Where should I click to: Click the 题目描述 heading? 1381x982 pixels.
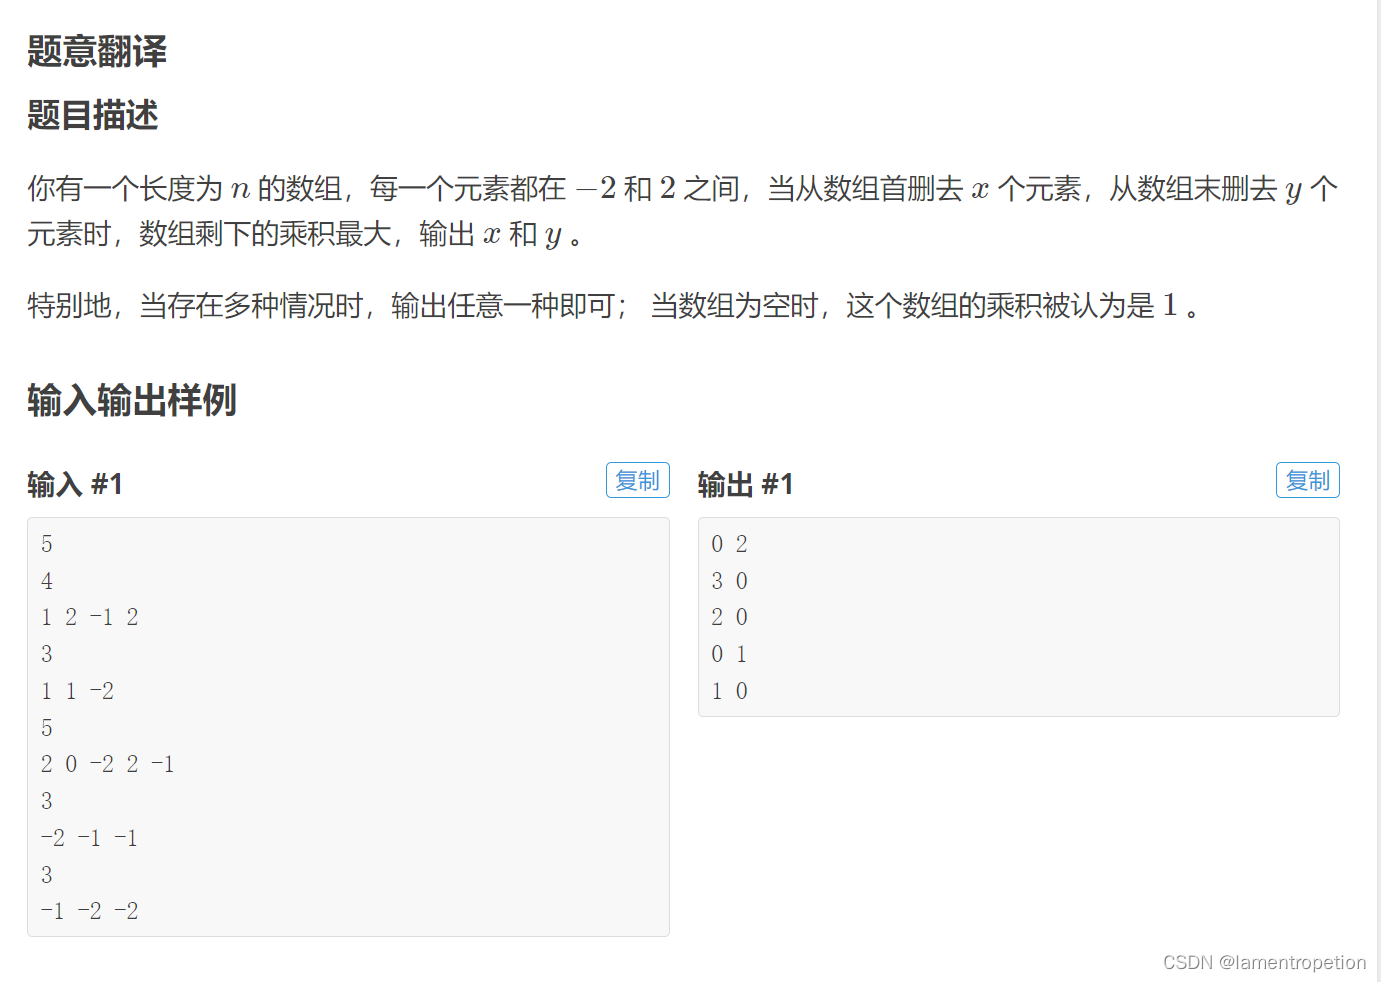point(93,115)
